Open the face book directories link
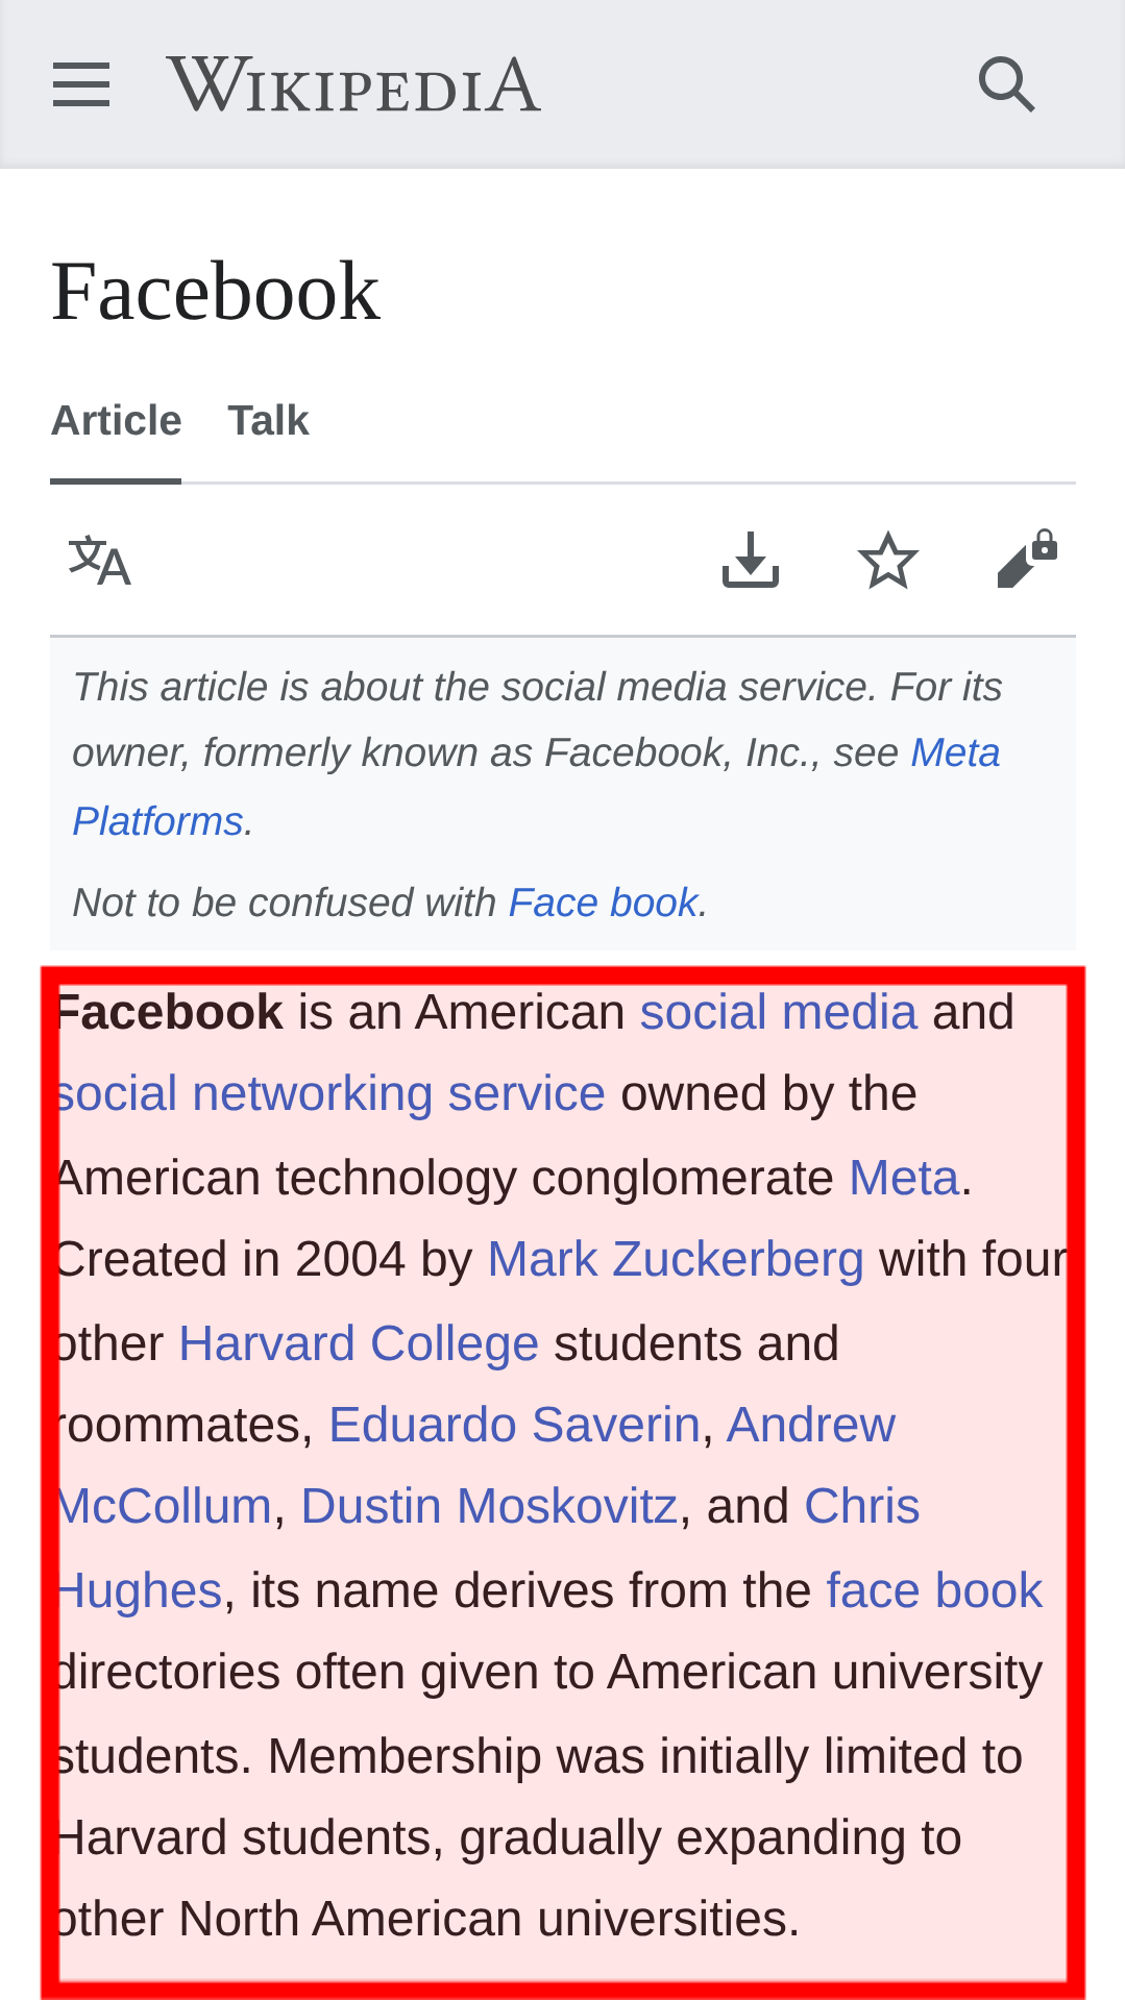 [x=934, y=1591]
